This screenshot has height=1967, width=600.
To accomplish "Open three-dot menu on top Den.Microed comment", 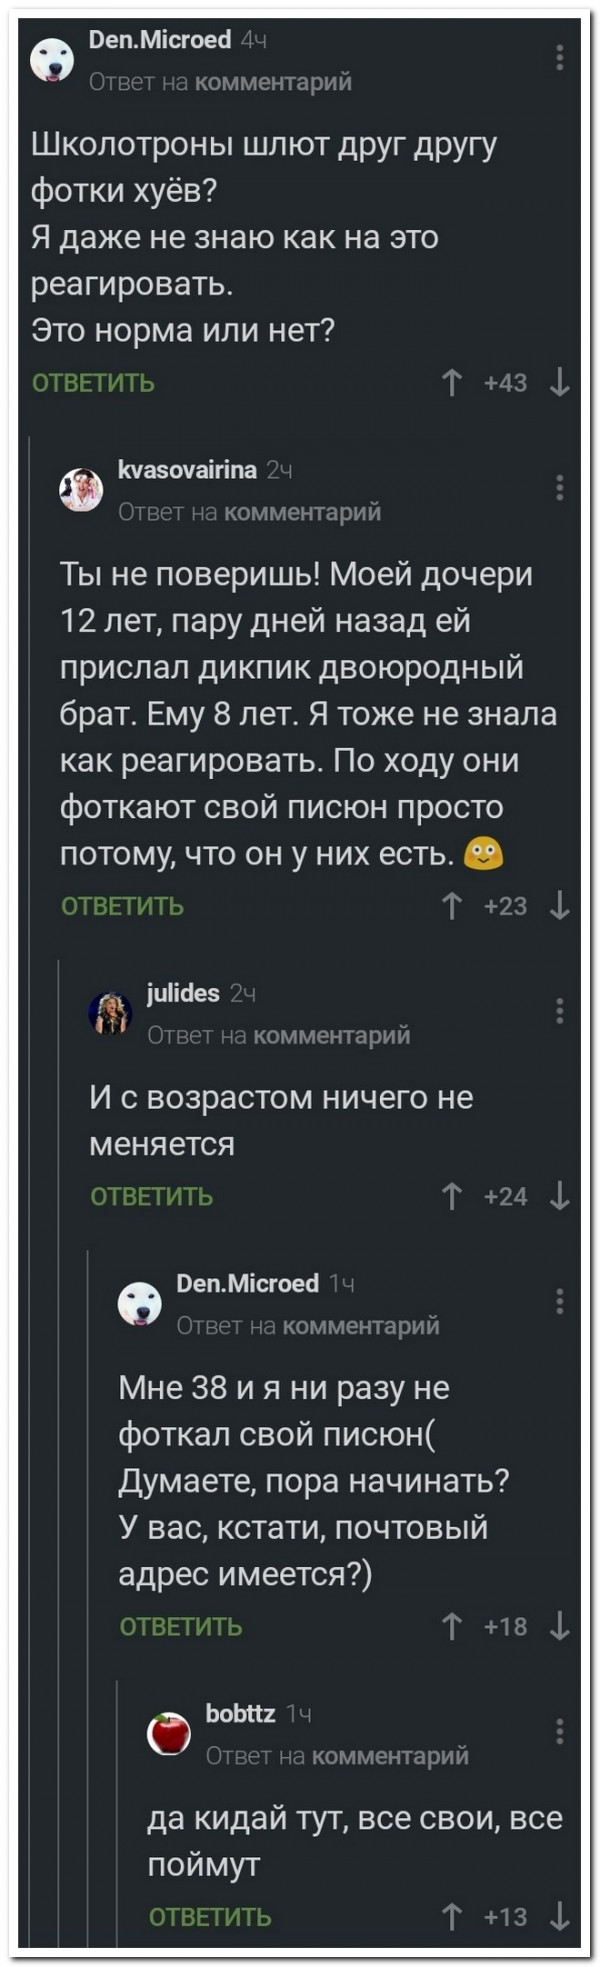I will [560, 58].
